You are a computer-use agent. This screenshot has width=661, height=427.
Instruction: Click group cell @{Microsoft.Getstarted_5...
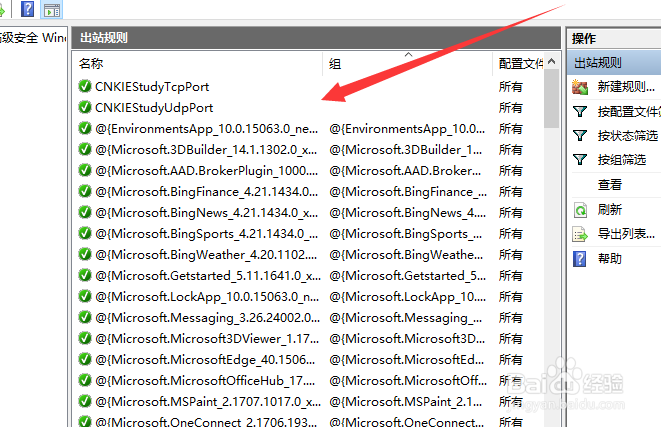click(408, 276)
